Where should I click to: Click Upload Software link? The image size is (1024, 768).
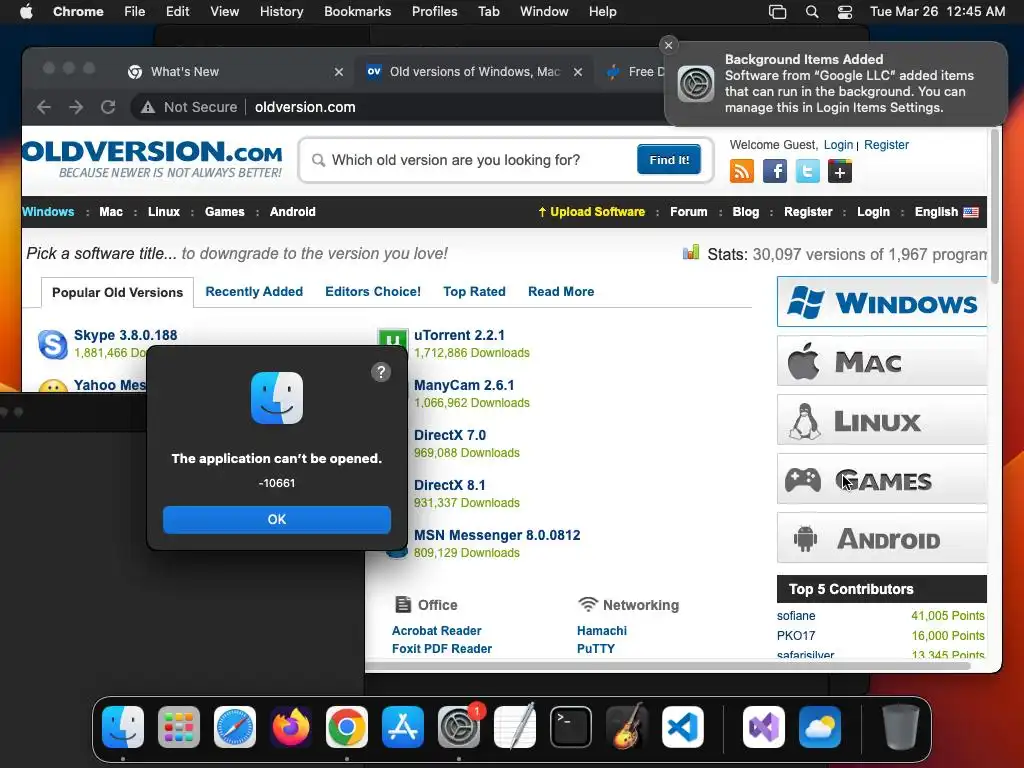point(592,212)
